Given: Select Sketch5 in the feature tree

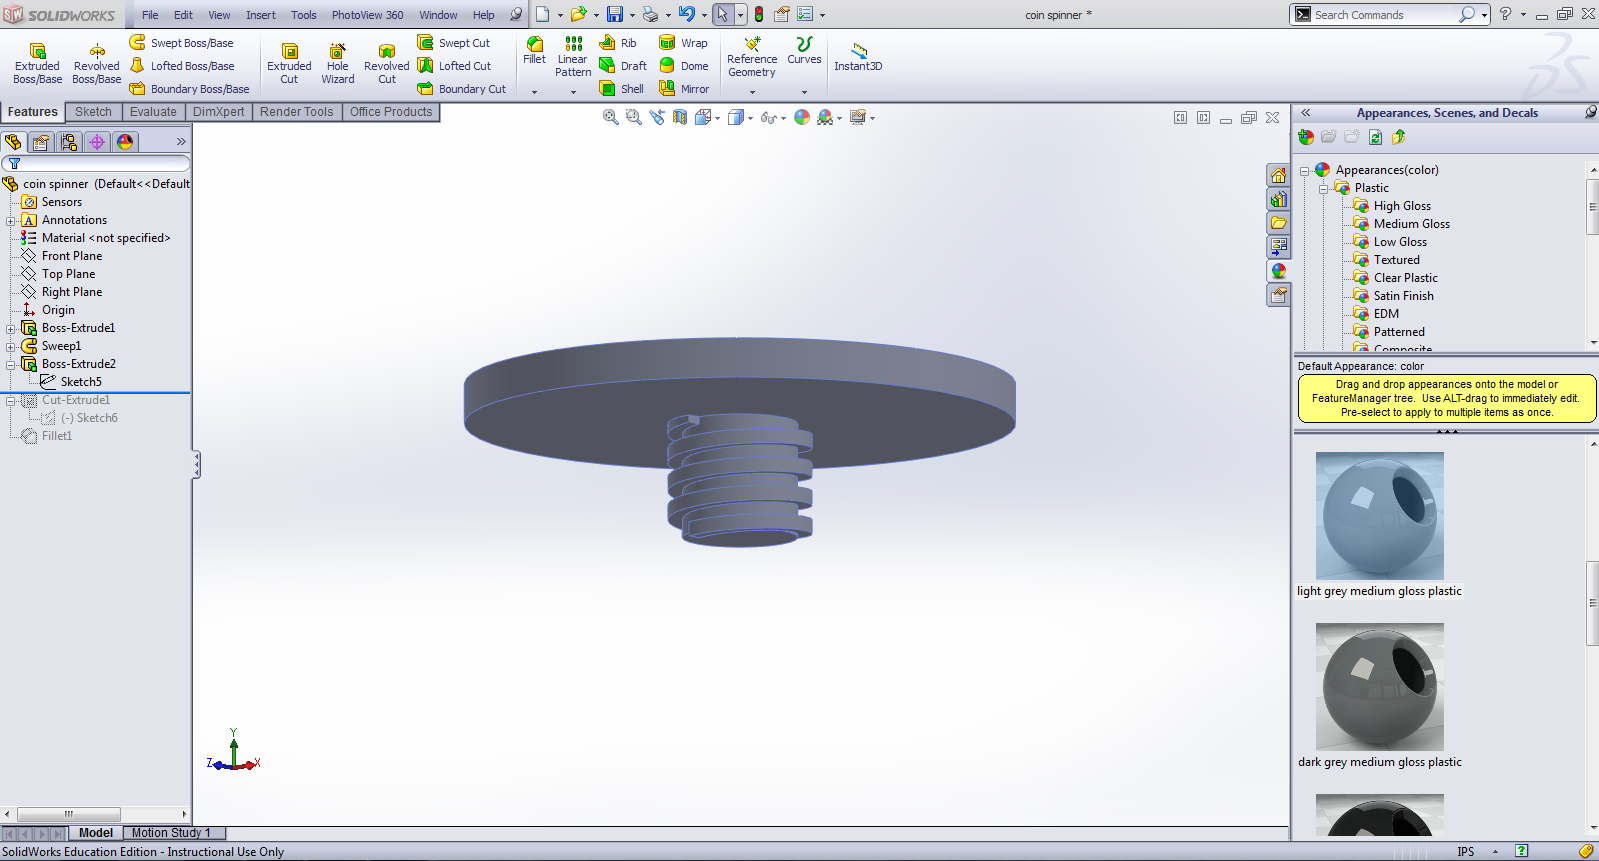Looking at the screenshot, I should [80, 382].
